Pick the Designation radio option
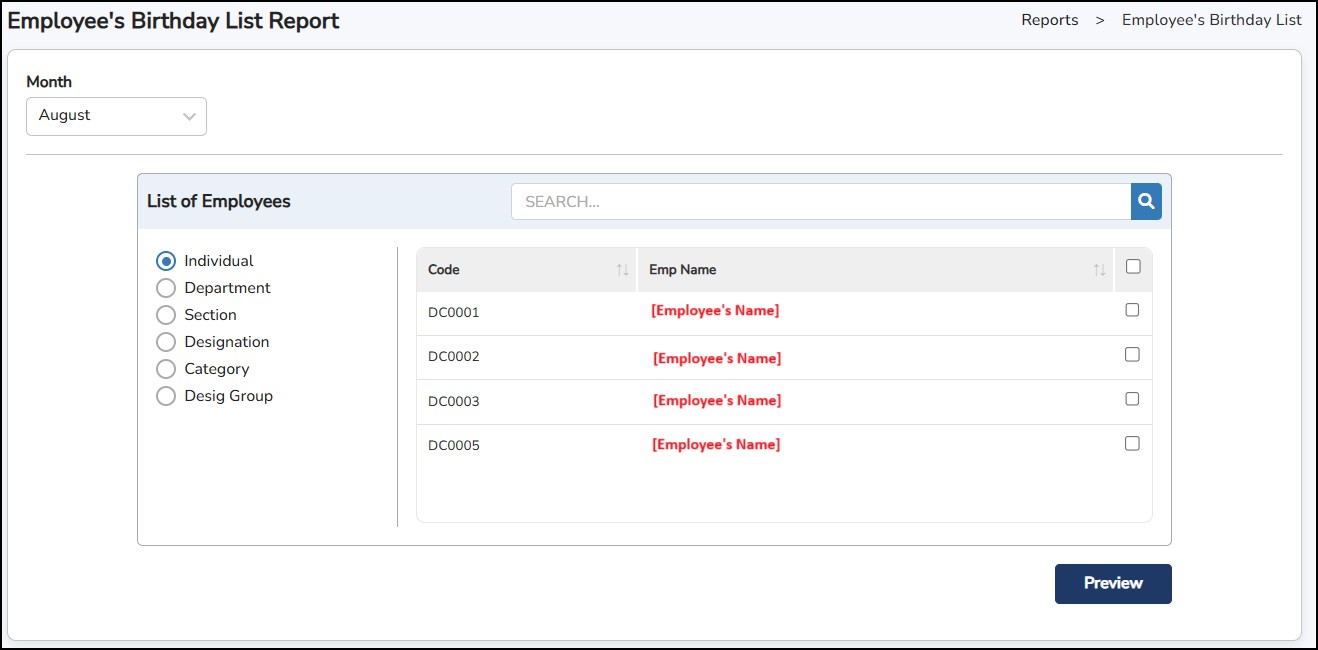Screen dimensions: 1318x650 tap(166, 342)
